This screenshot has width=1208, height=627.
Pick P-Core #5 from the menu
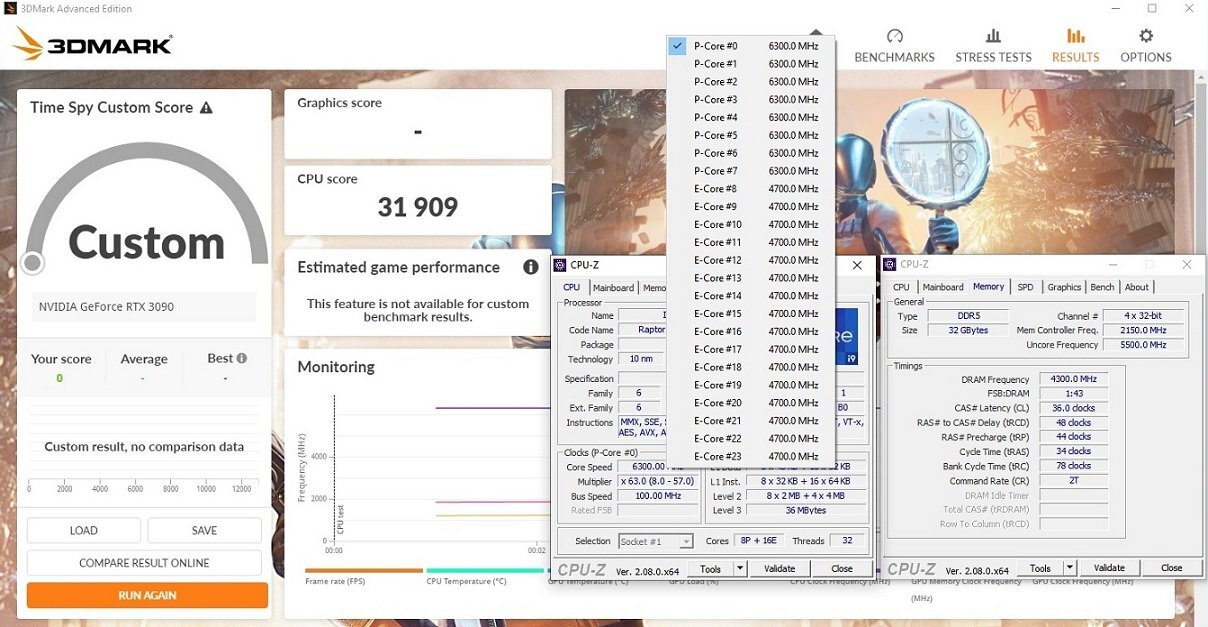751,136
